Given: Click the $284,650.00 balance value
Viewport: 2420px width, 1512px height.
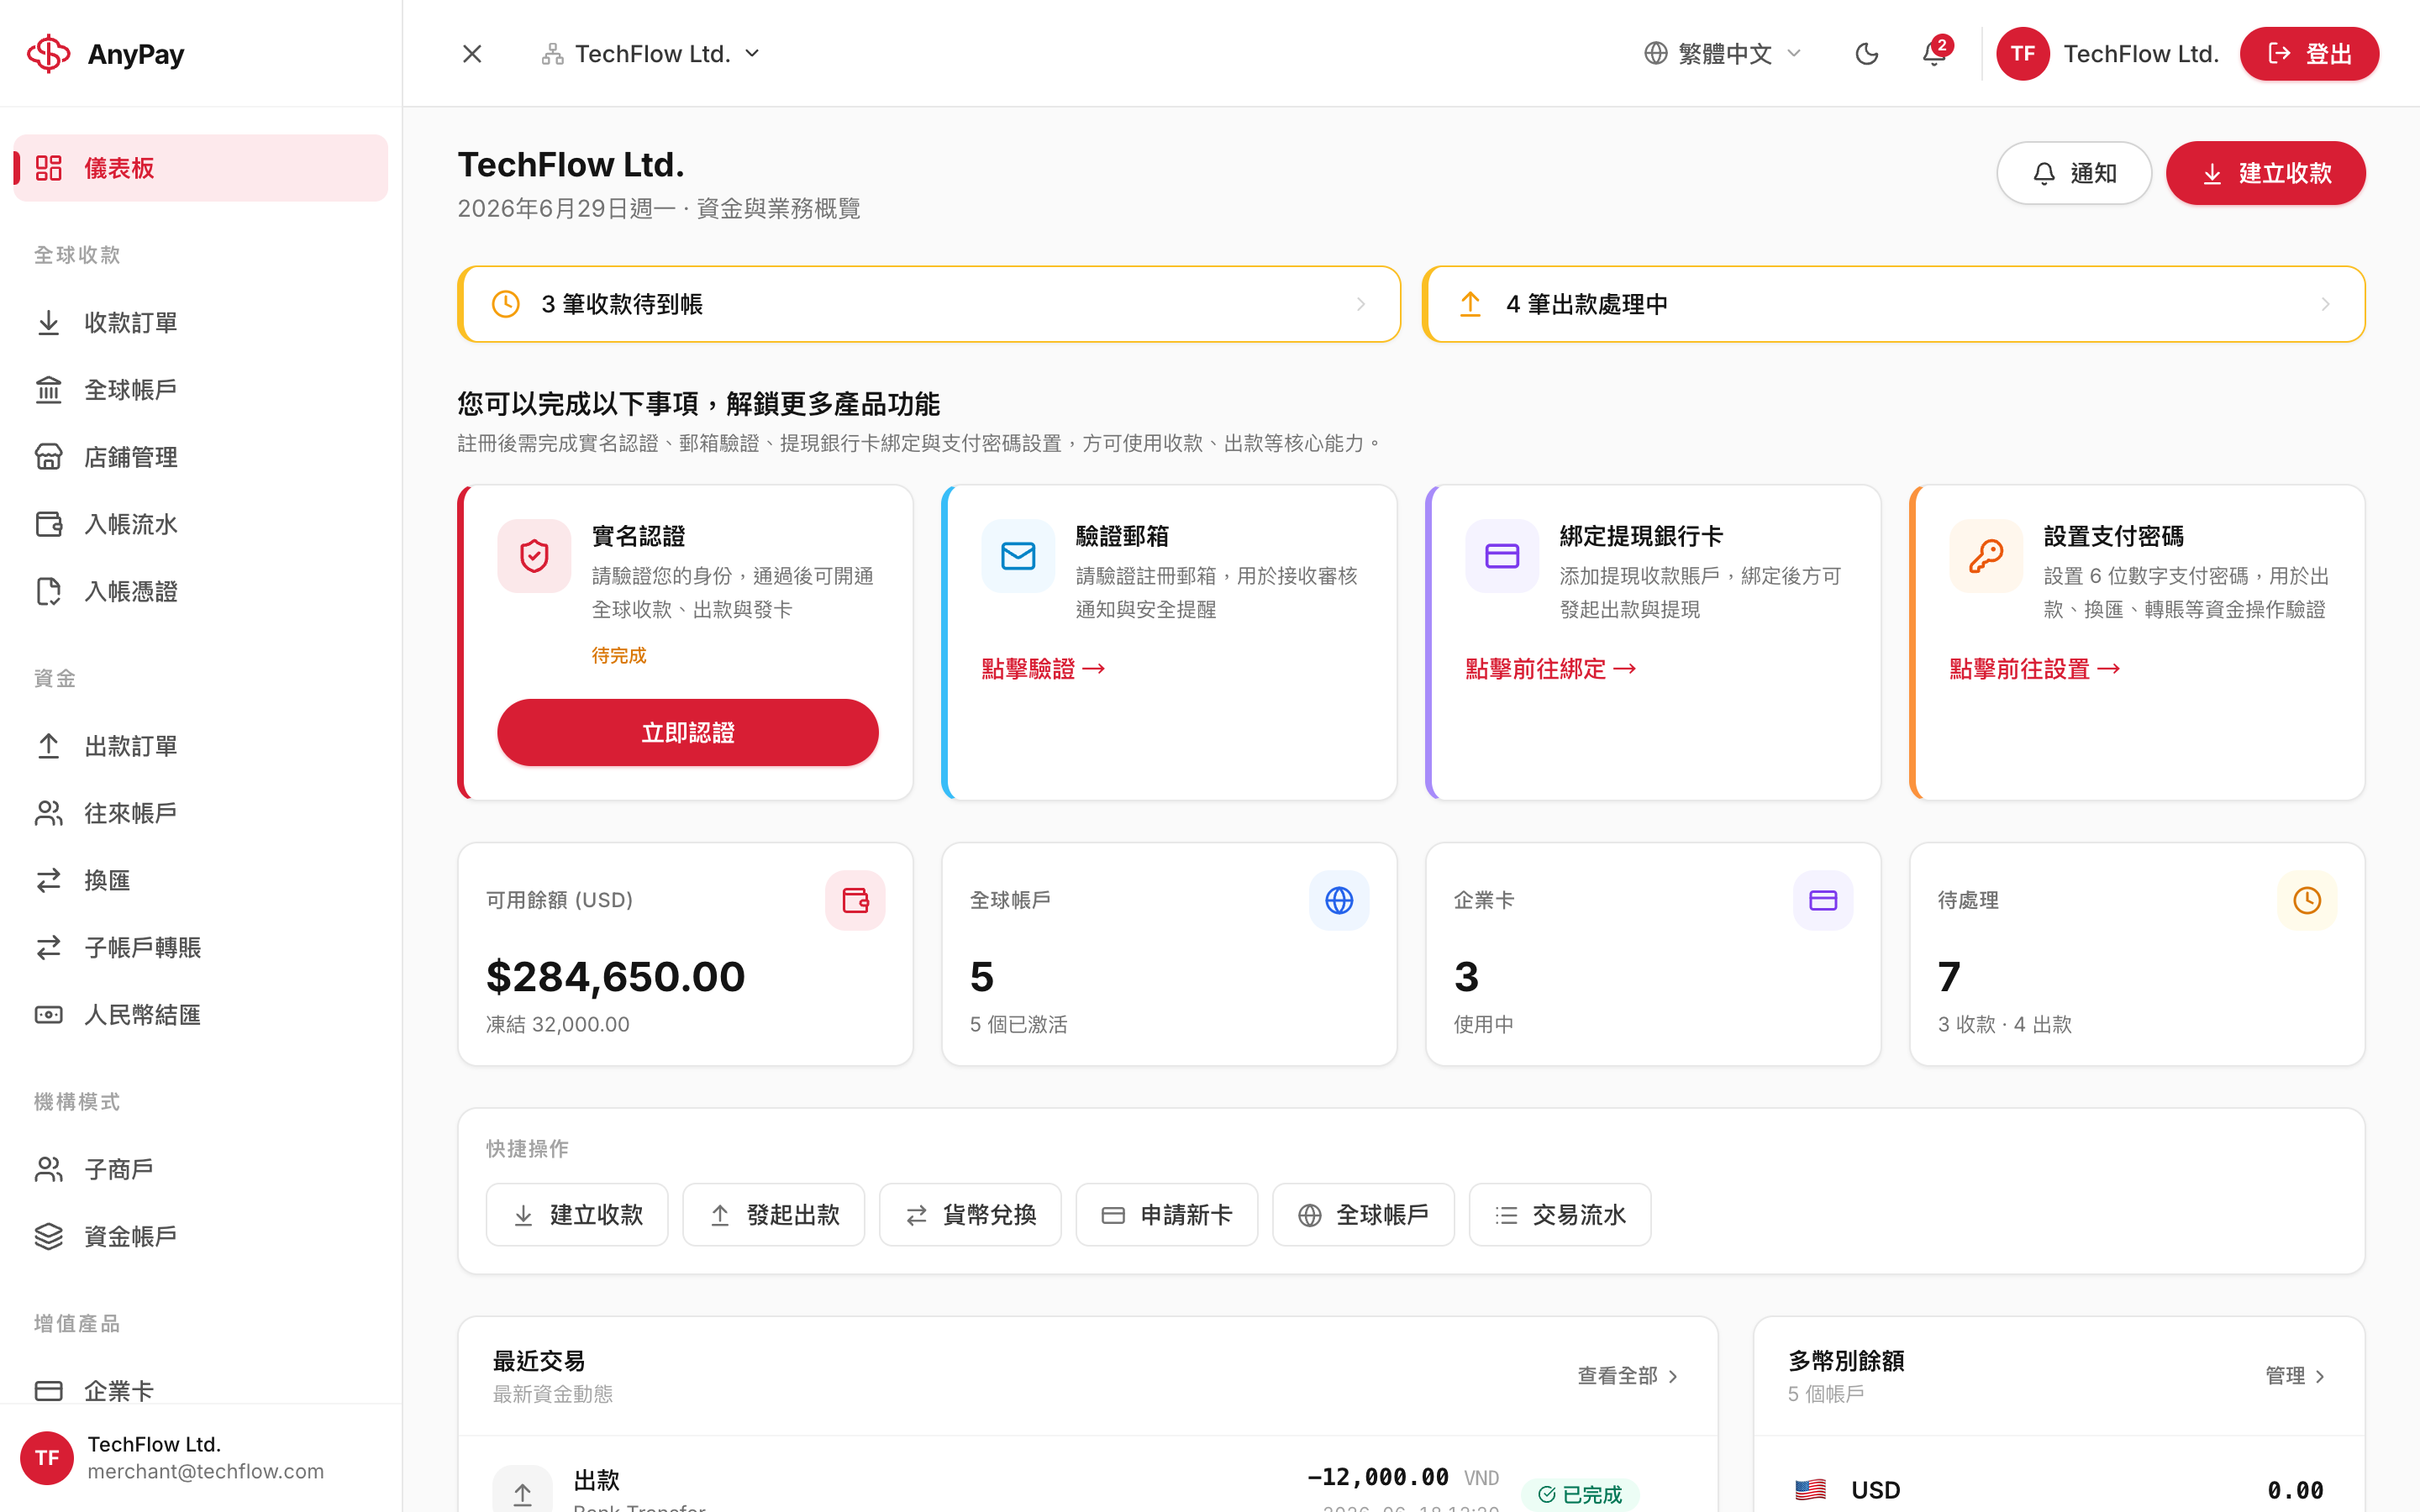Looking at the screenshot, I should 616,977.
